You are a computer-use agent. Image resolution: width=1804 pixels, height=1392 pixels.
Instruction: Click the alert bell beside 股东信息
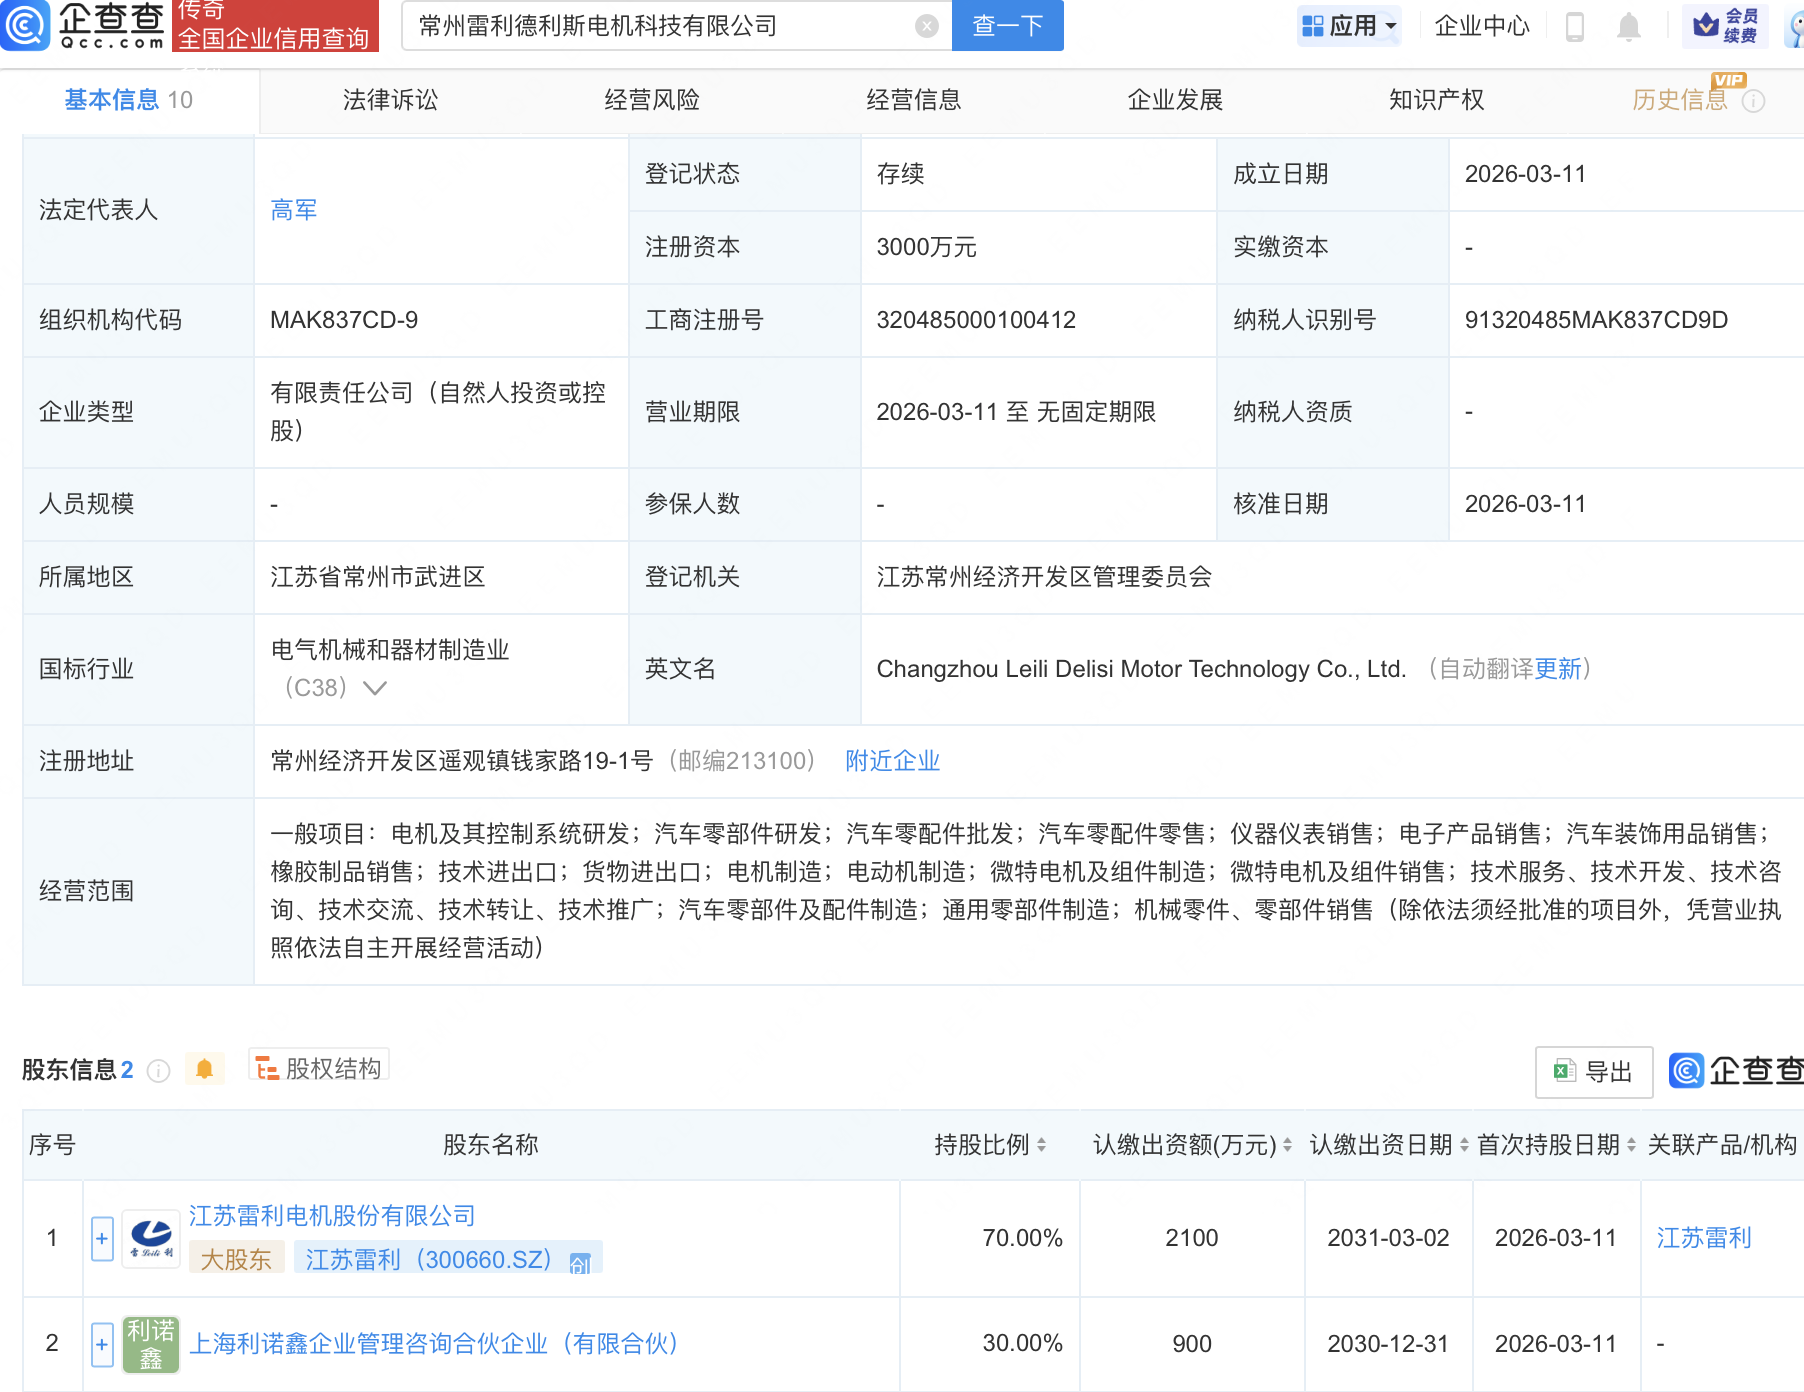click(x=207, y=1068)
